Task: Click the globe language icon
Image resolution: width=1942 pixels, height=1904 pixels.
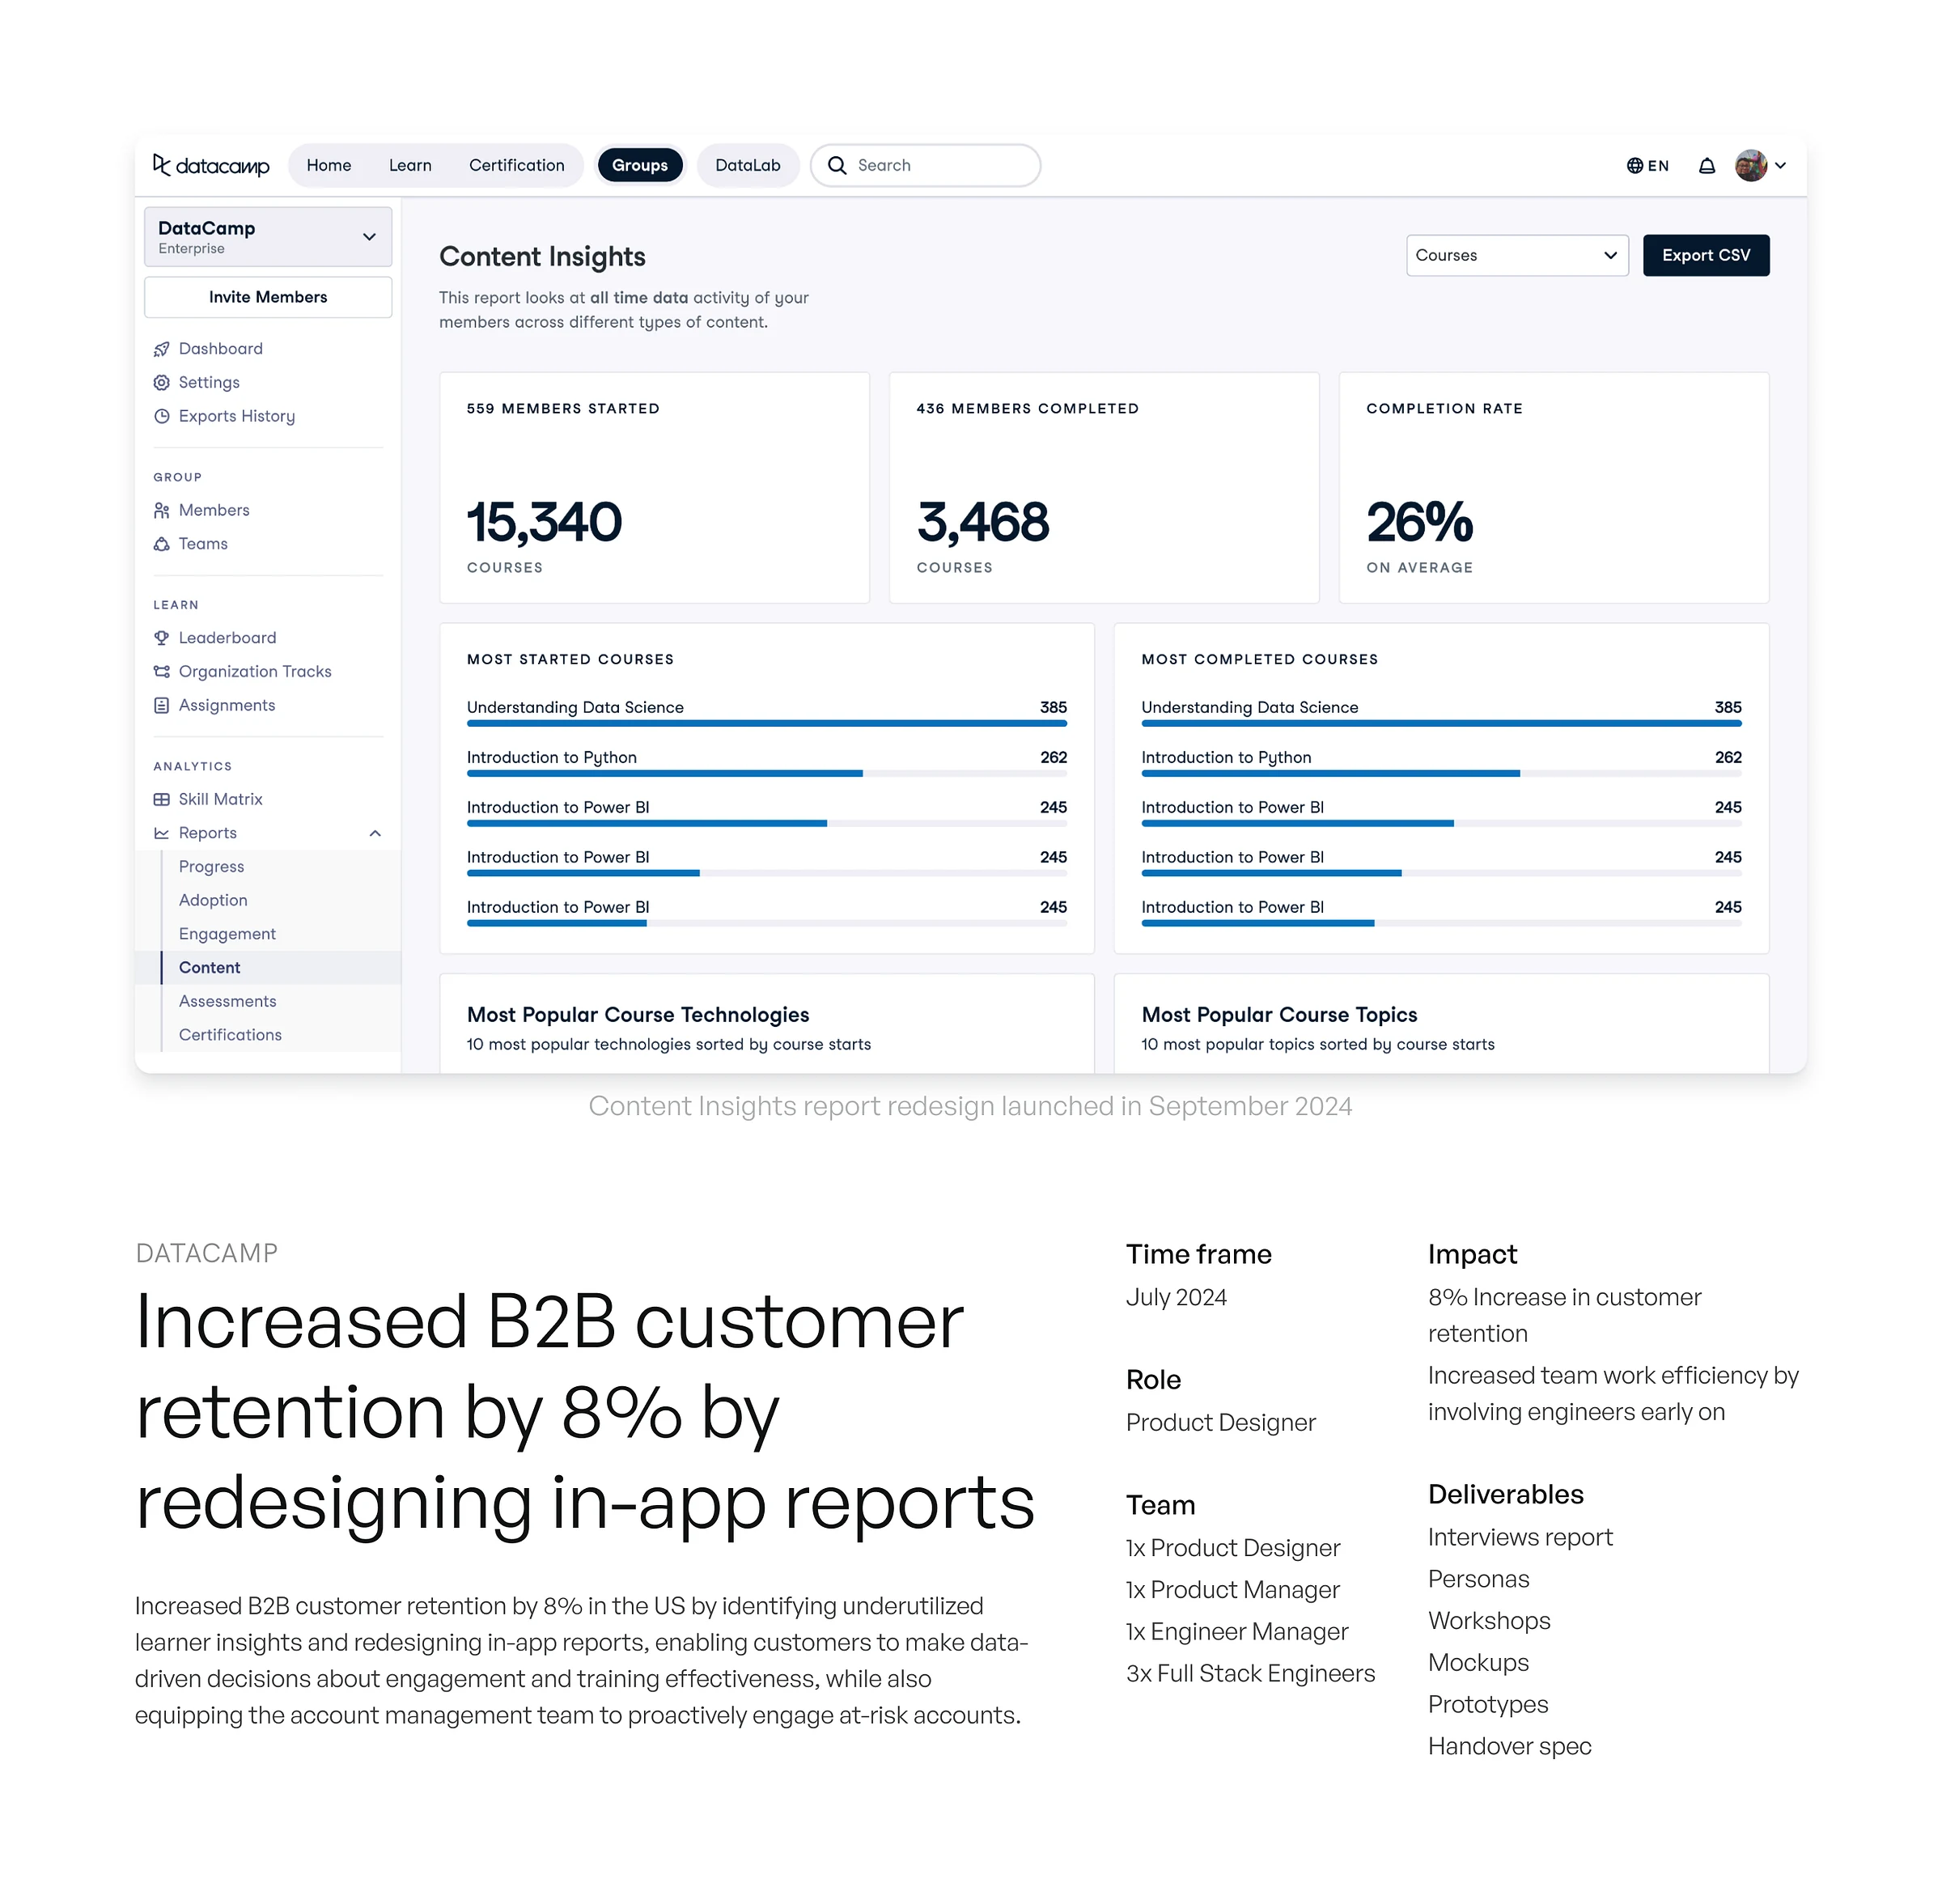Action: (1634, 166)
